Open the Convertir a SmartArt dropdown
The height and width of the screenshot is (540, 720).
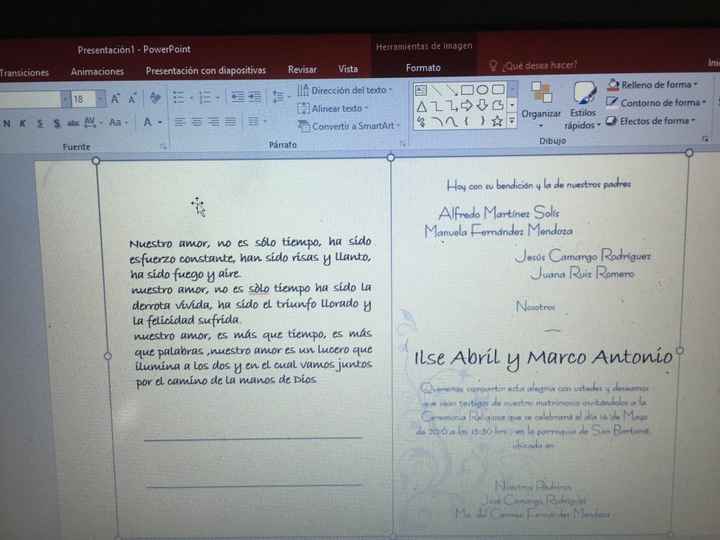(349, 126)
